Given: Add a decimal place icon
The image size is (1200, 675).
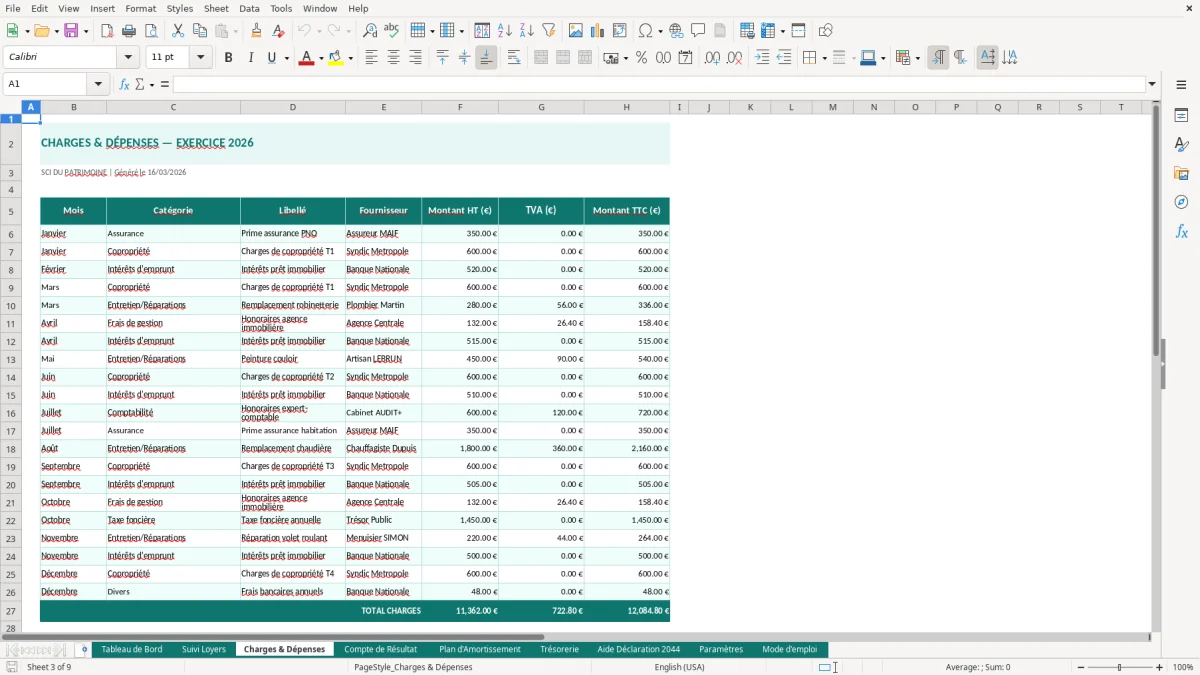Looking at the screenshot, I should (712, 58).
